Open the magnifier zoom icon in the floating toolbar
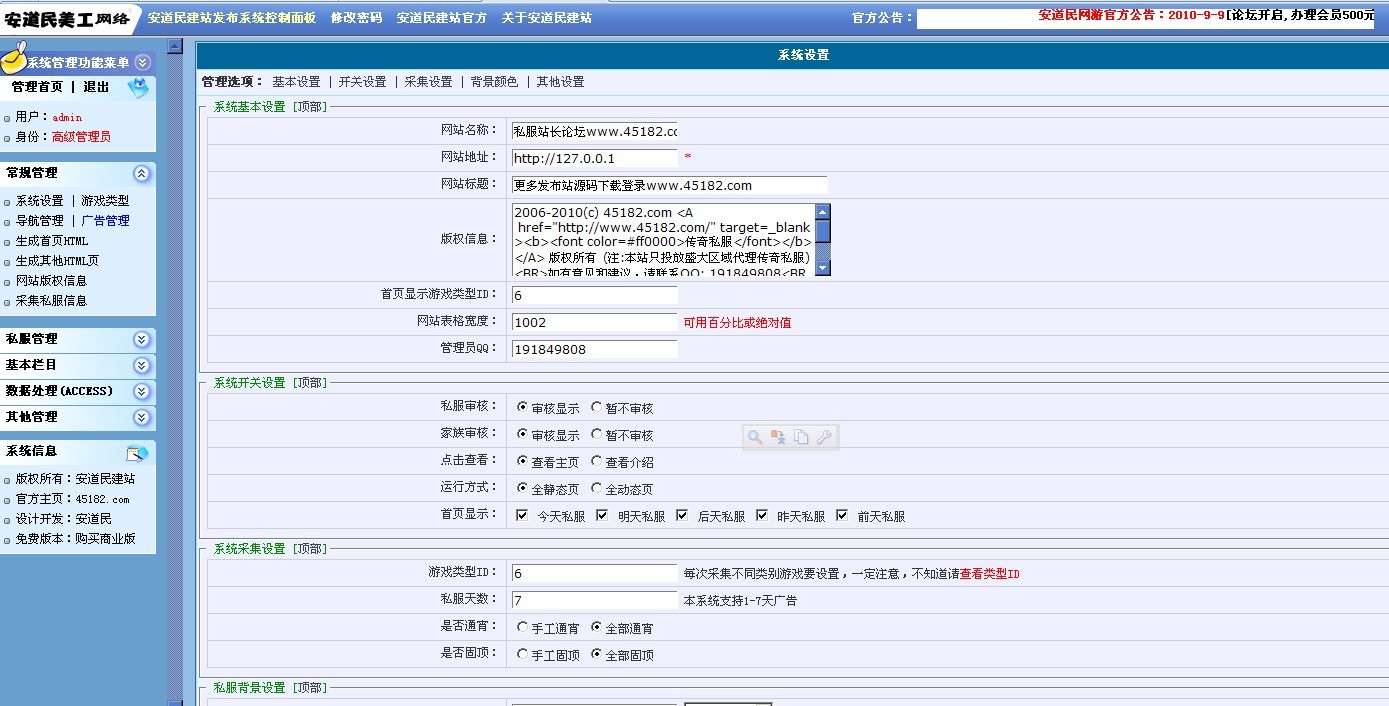The image size is (1389, 706). [x=754, y=436]
